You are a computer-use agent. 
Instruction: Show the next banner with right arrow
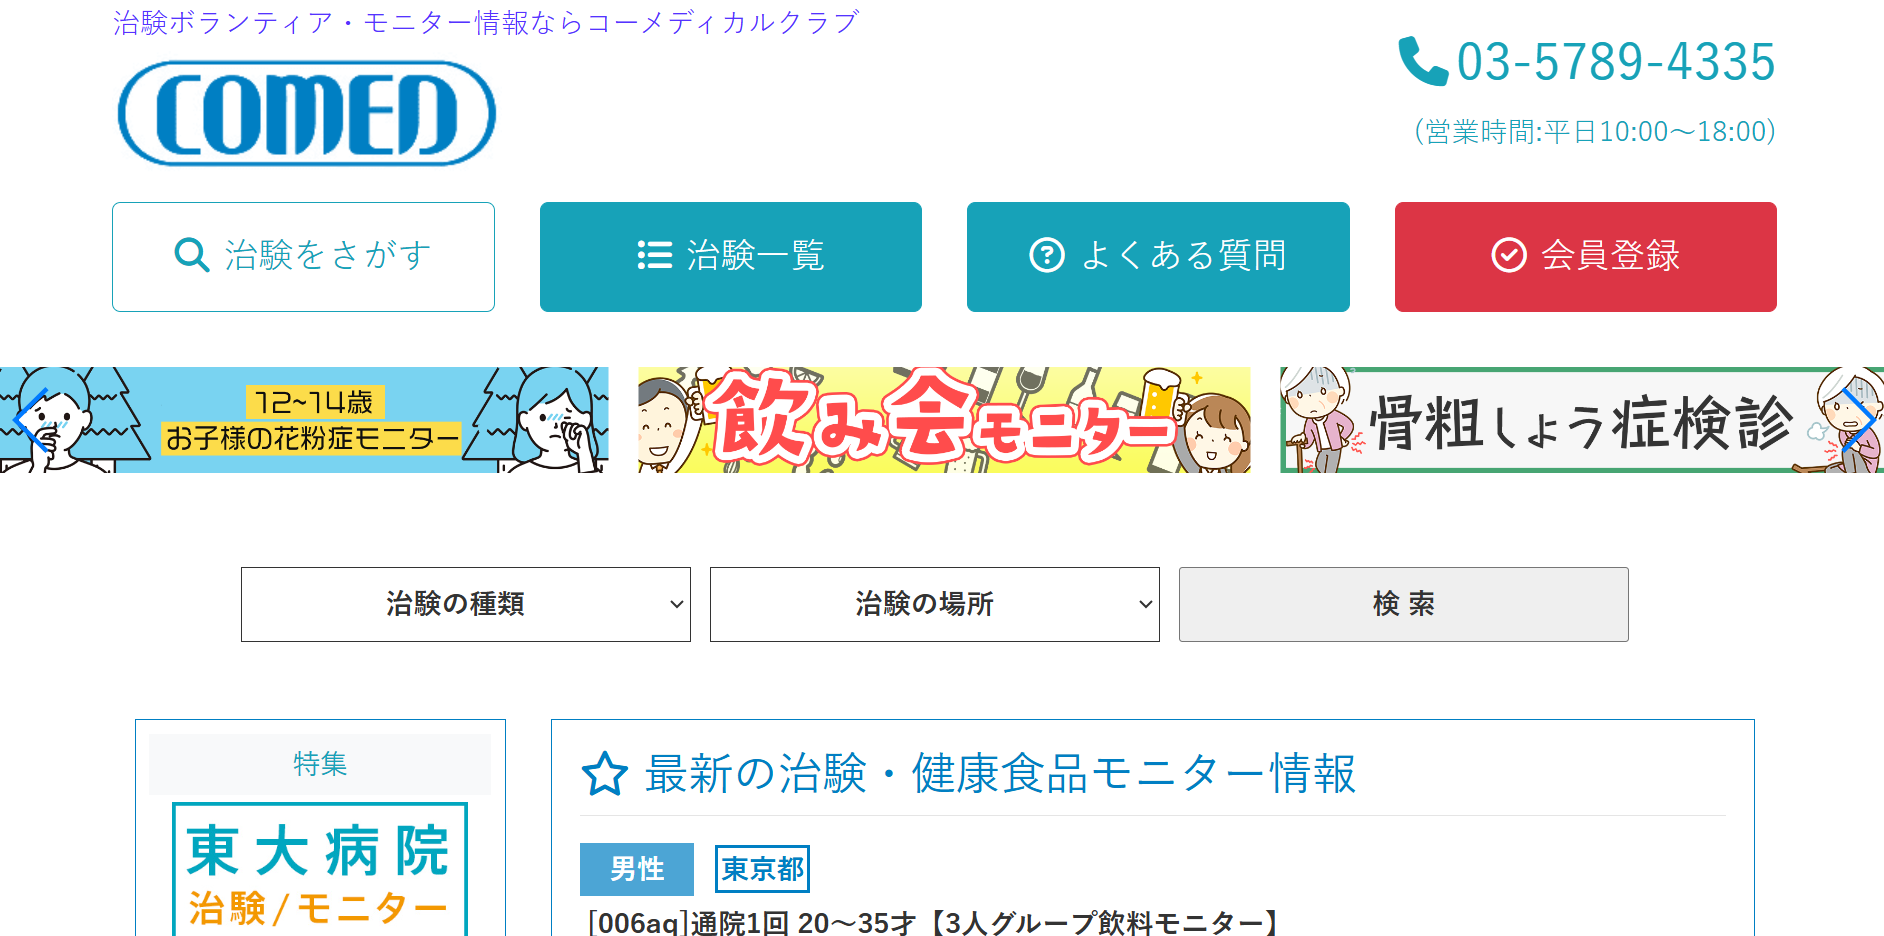click(x=1858, y=420)
